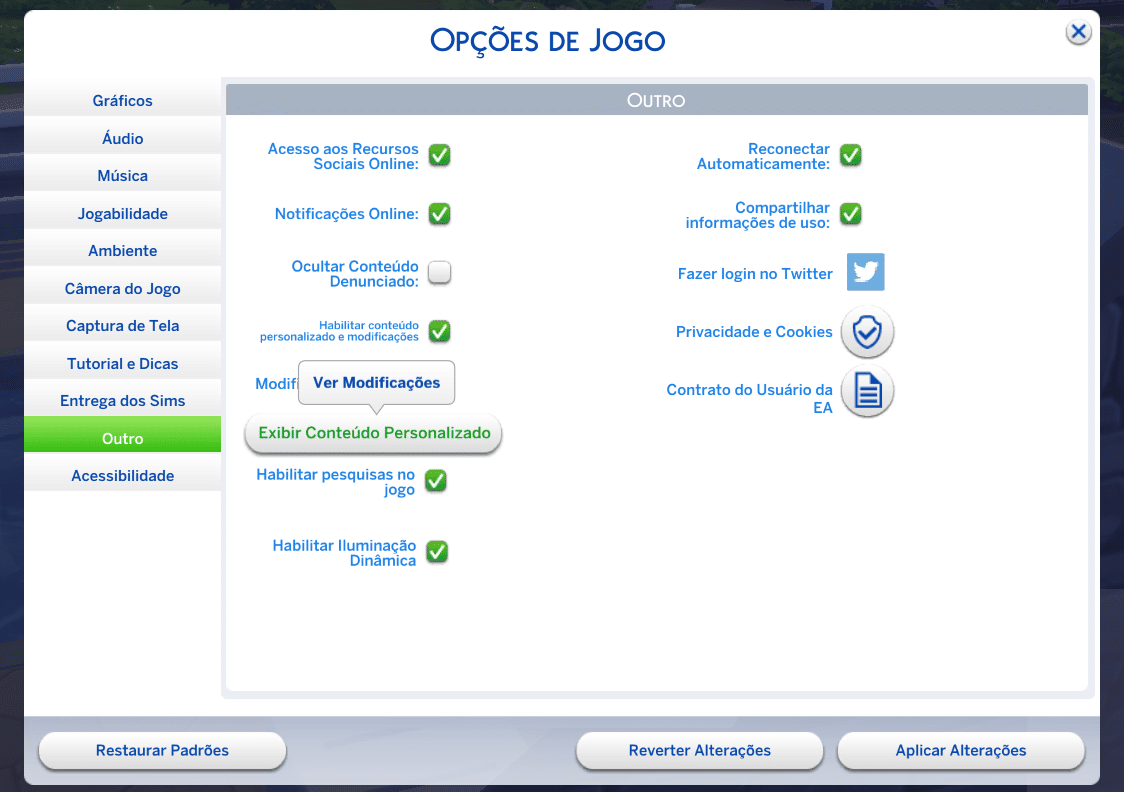
Task: Toggle Habilitar conteúdo personalizado e modificações
Action: [439, 331]
